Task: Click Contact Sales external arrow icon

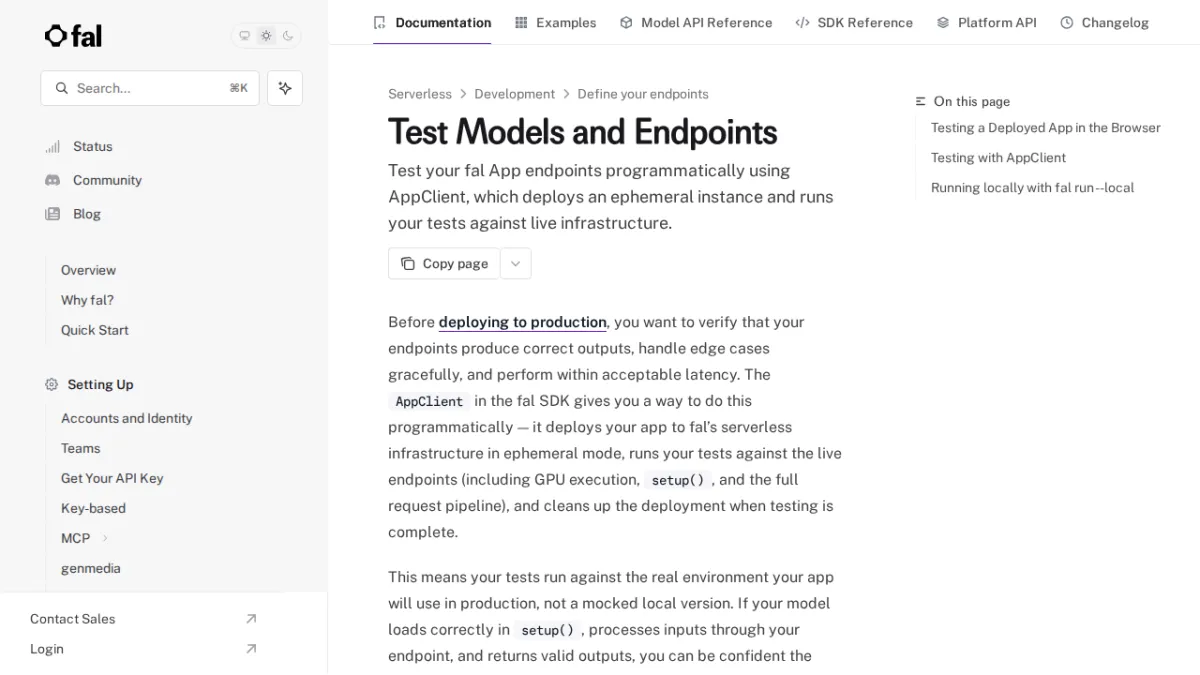Action: (x=251, y=619)
